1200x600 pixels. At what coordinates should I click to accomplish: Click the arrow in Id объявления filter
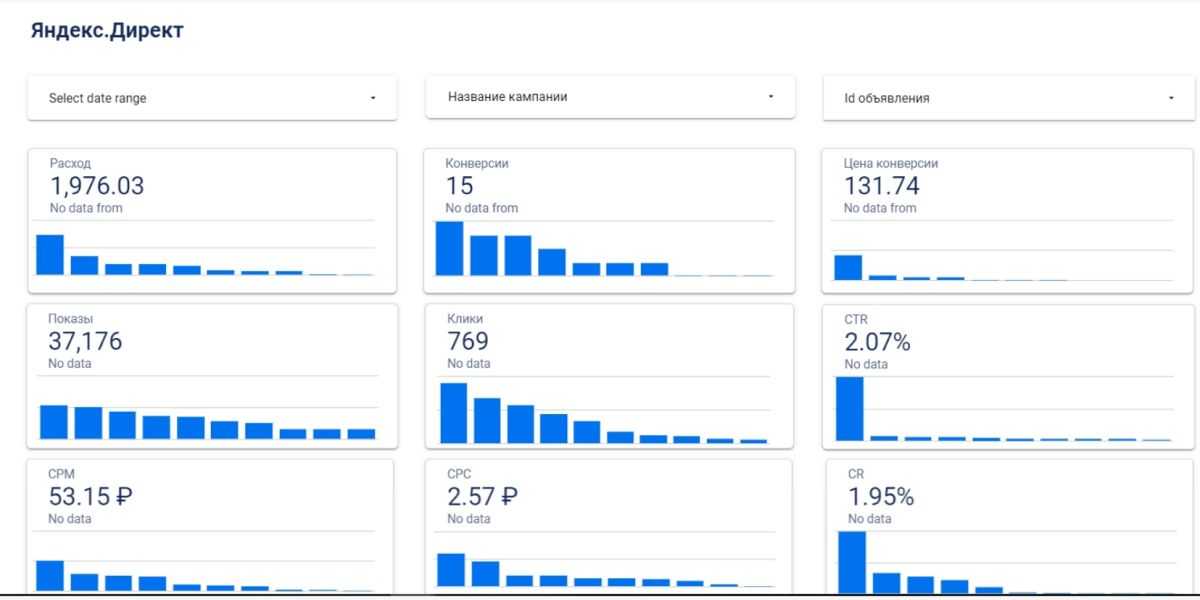1170,98
